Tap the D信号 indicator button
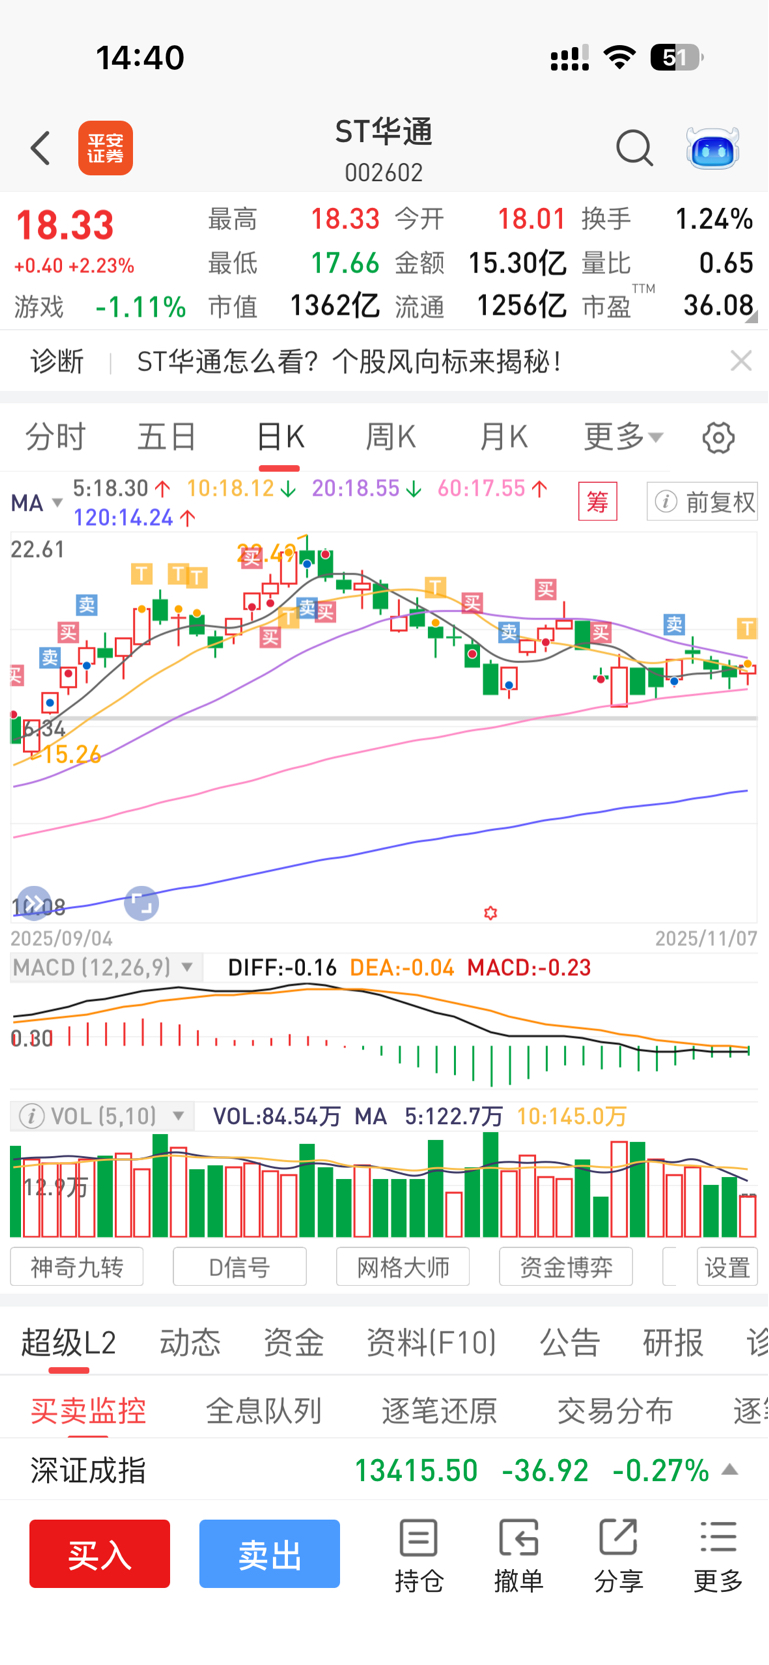 coord(240,1267)
